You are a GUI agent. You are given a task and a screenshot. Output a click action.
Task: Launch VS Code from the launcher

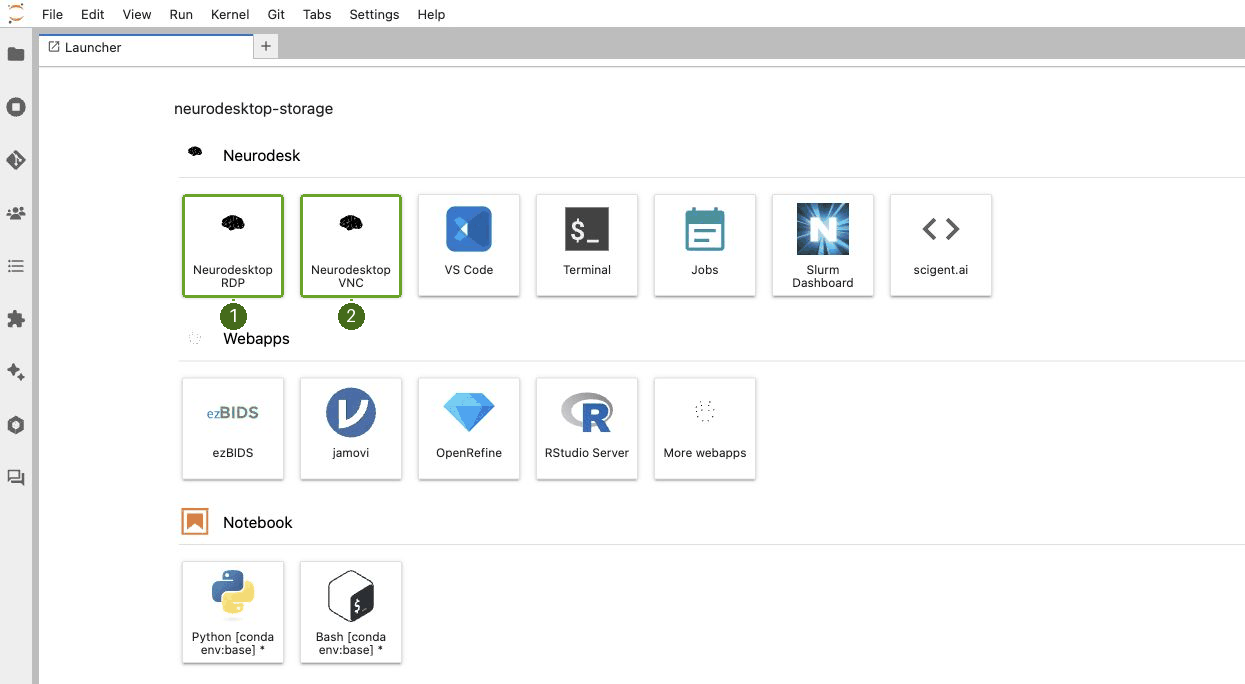469,245
